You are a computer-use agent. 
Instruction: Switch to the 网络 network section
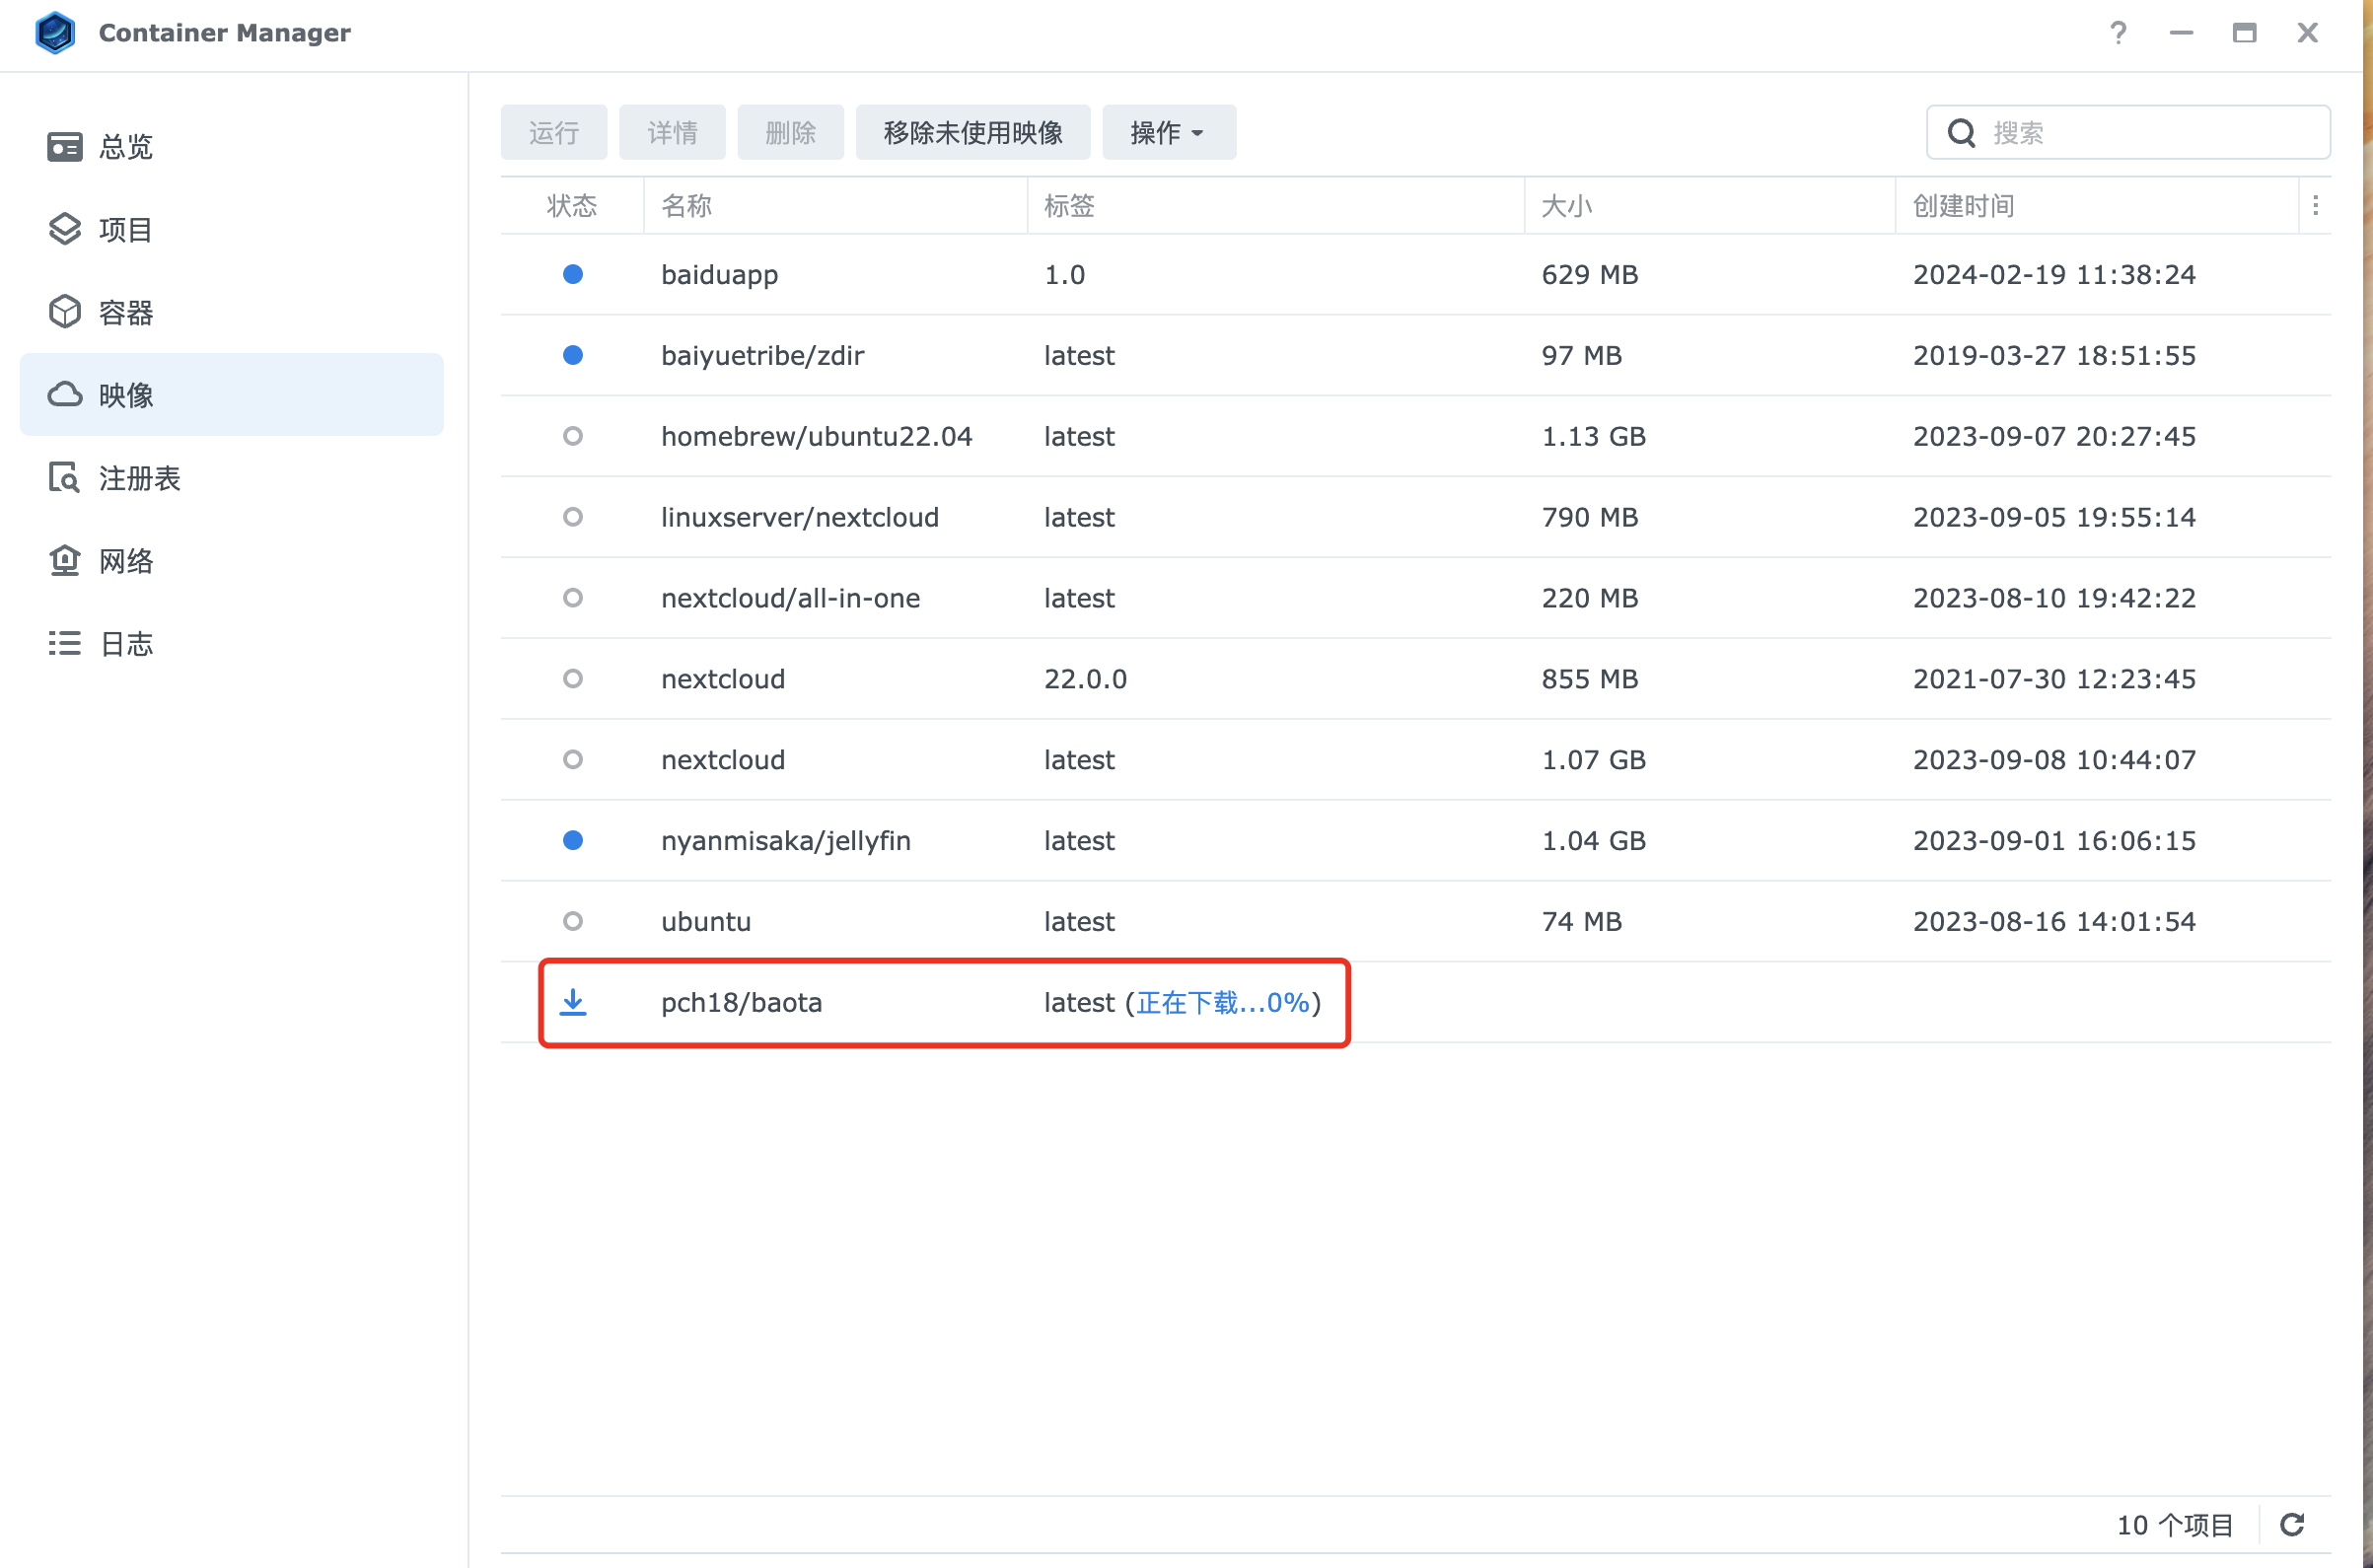[x=231, y=561]
